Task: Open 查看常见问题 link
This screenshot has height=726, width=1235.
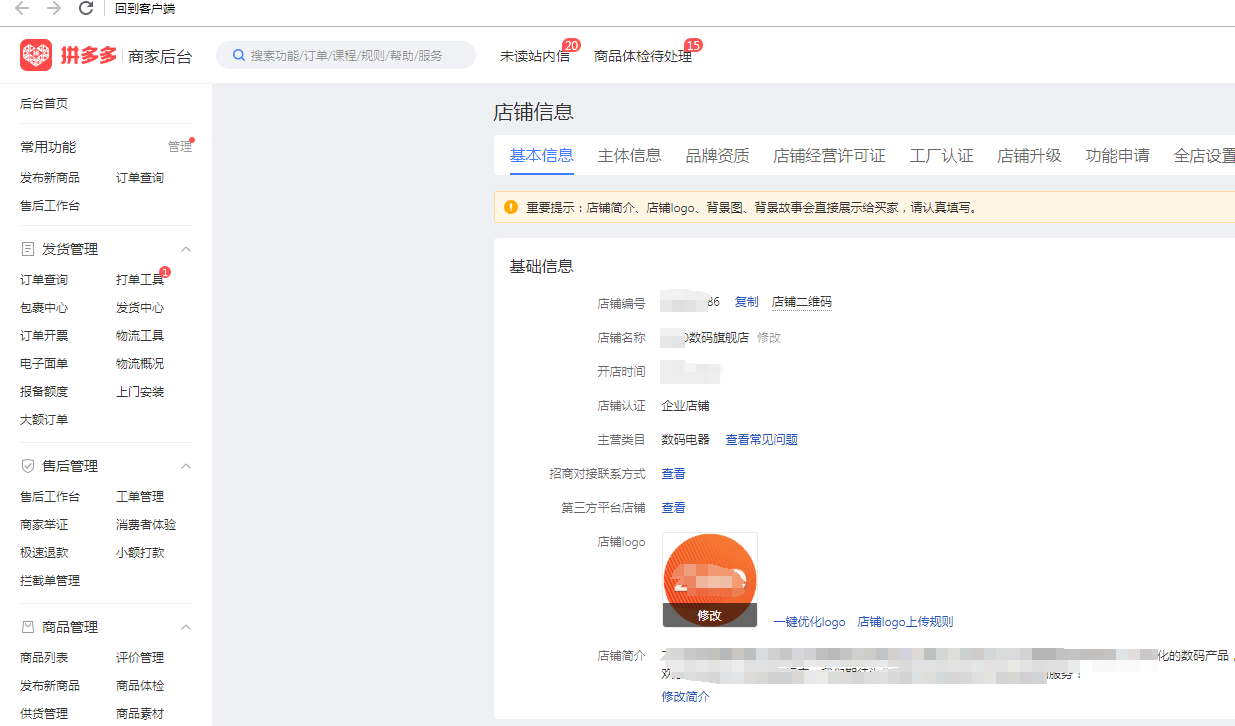Action: tap(761, 440)
